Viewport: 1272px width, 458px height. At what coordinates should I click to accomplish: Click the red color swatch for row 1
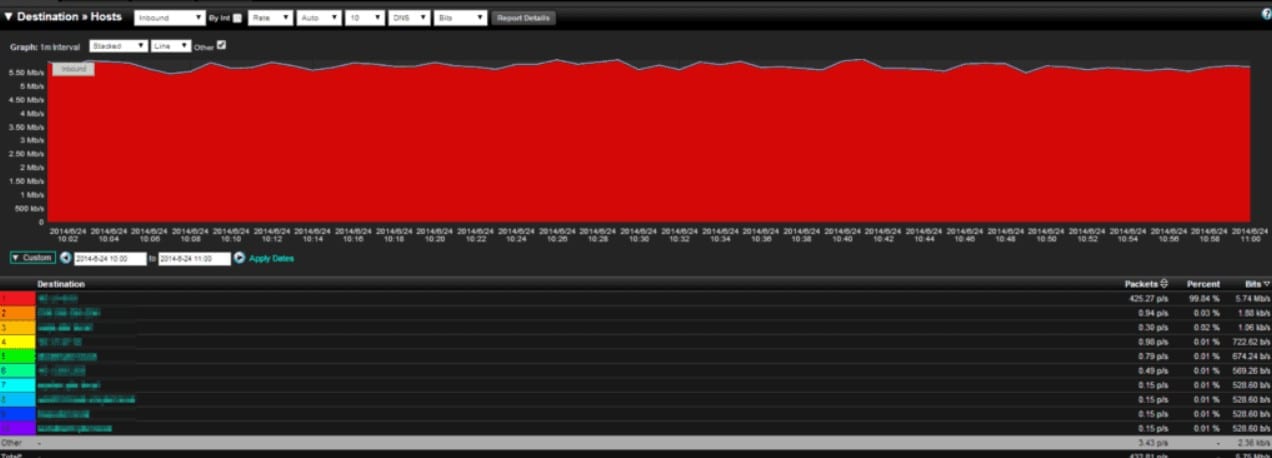[x=16, y=299]
